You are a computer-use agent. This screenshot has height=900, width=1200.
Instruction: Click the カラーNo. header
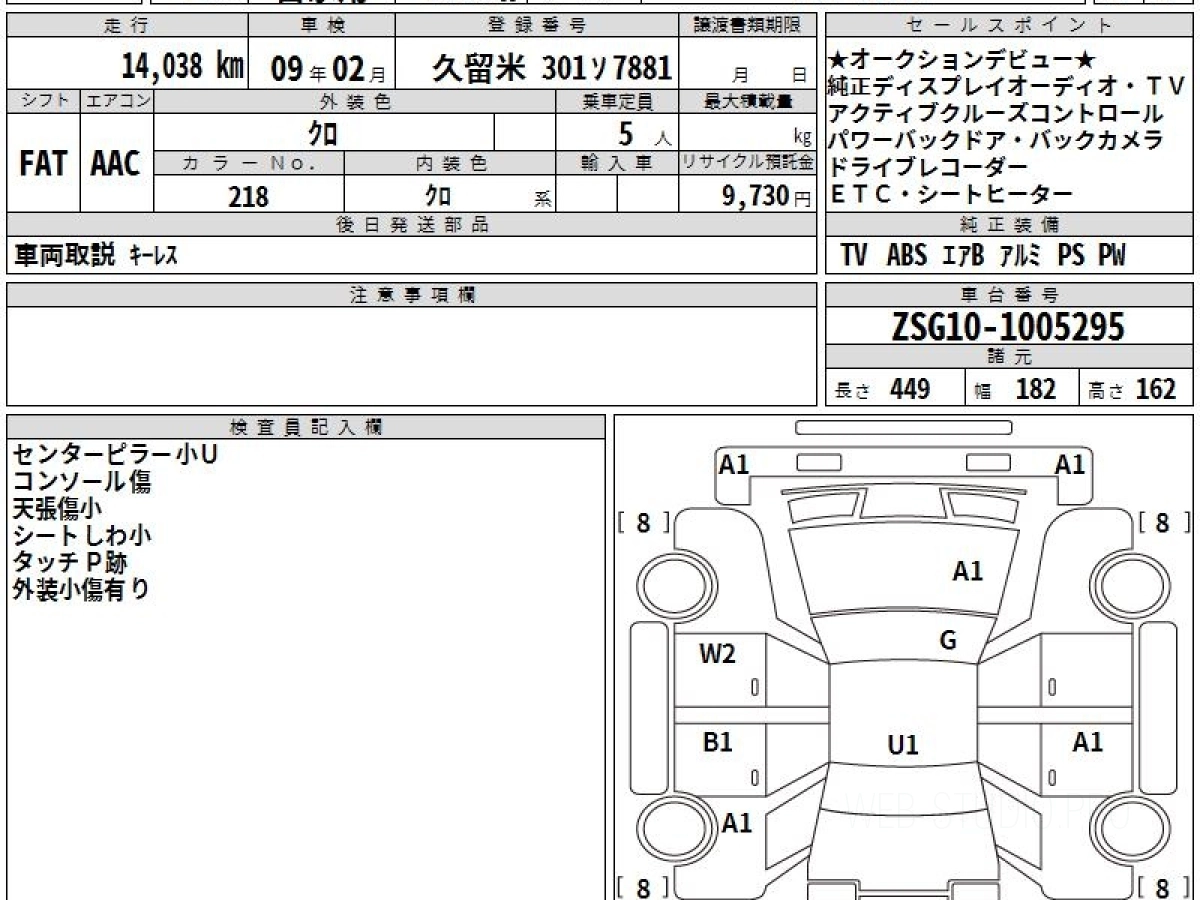click(249, 163)
